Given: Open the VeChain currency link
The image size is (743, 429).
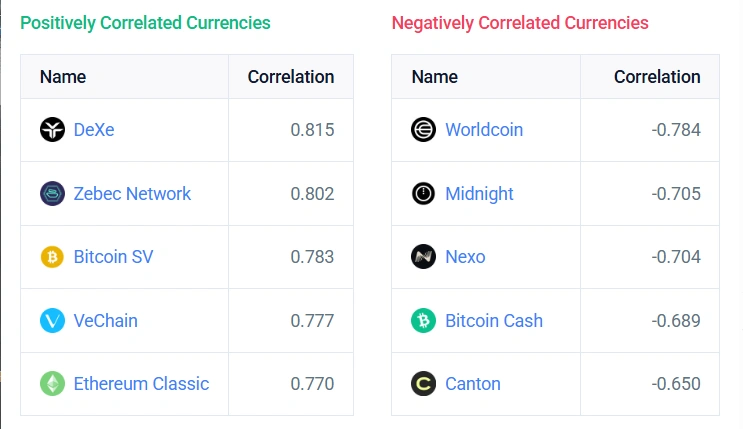Looking at the screenshot, I should [x=105, y=321].
